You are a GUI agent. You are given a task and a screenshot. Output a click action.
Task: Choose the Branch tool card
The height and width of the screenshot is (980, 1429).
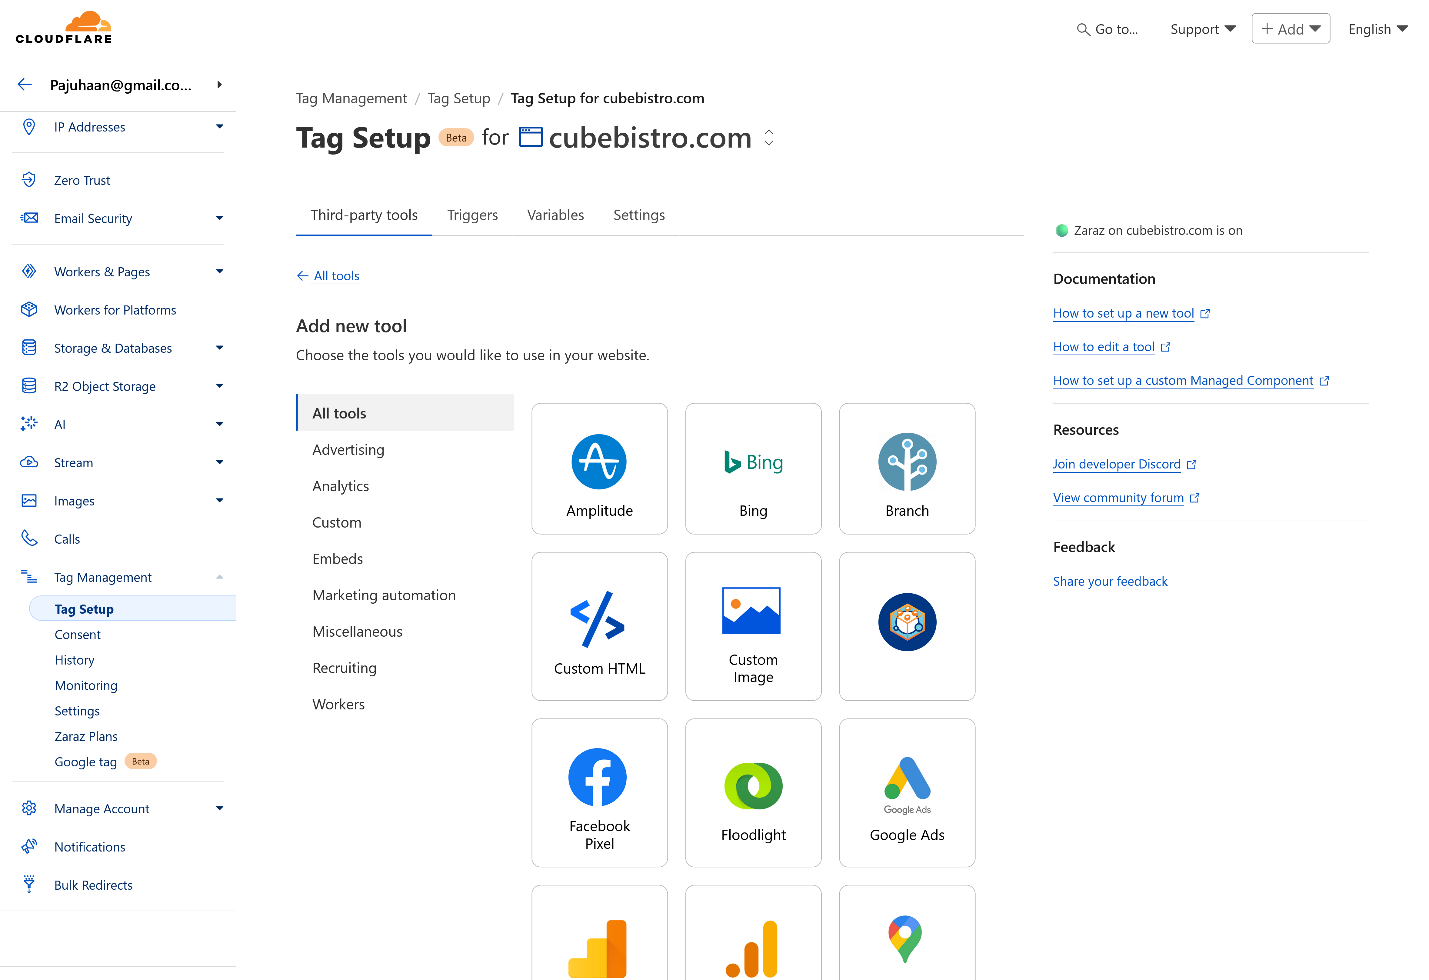pyautogui.click(x=907, y=469)
